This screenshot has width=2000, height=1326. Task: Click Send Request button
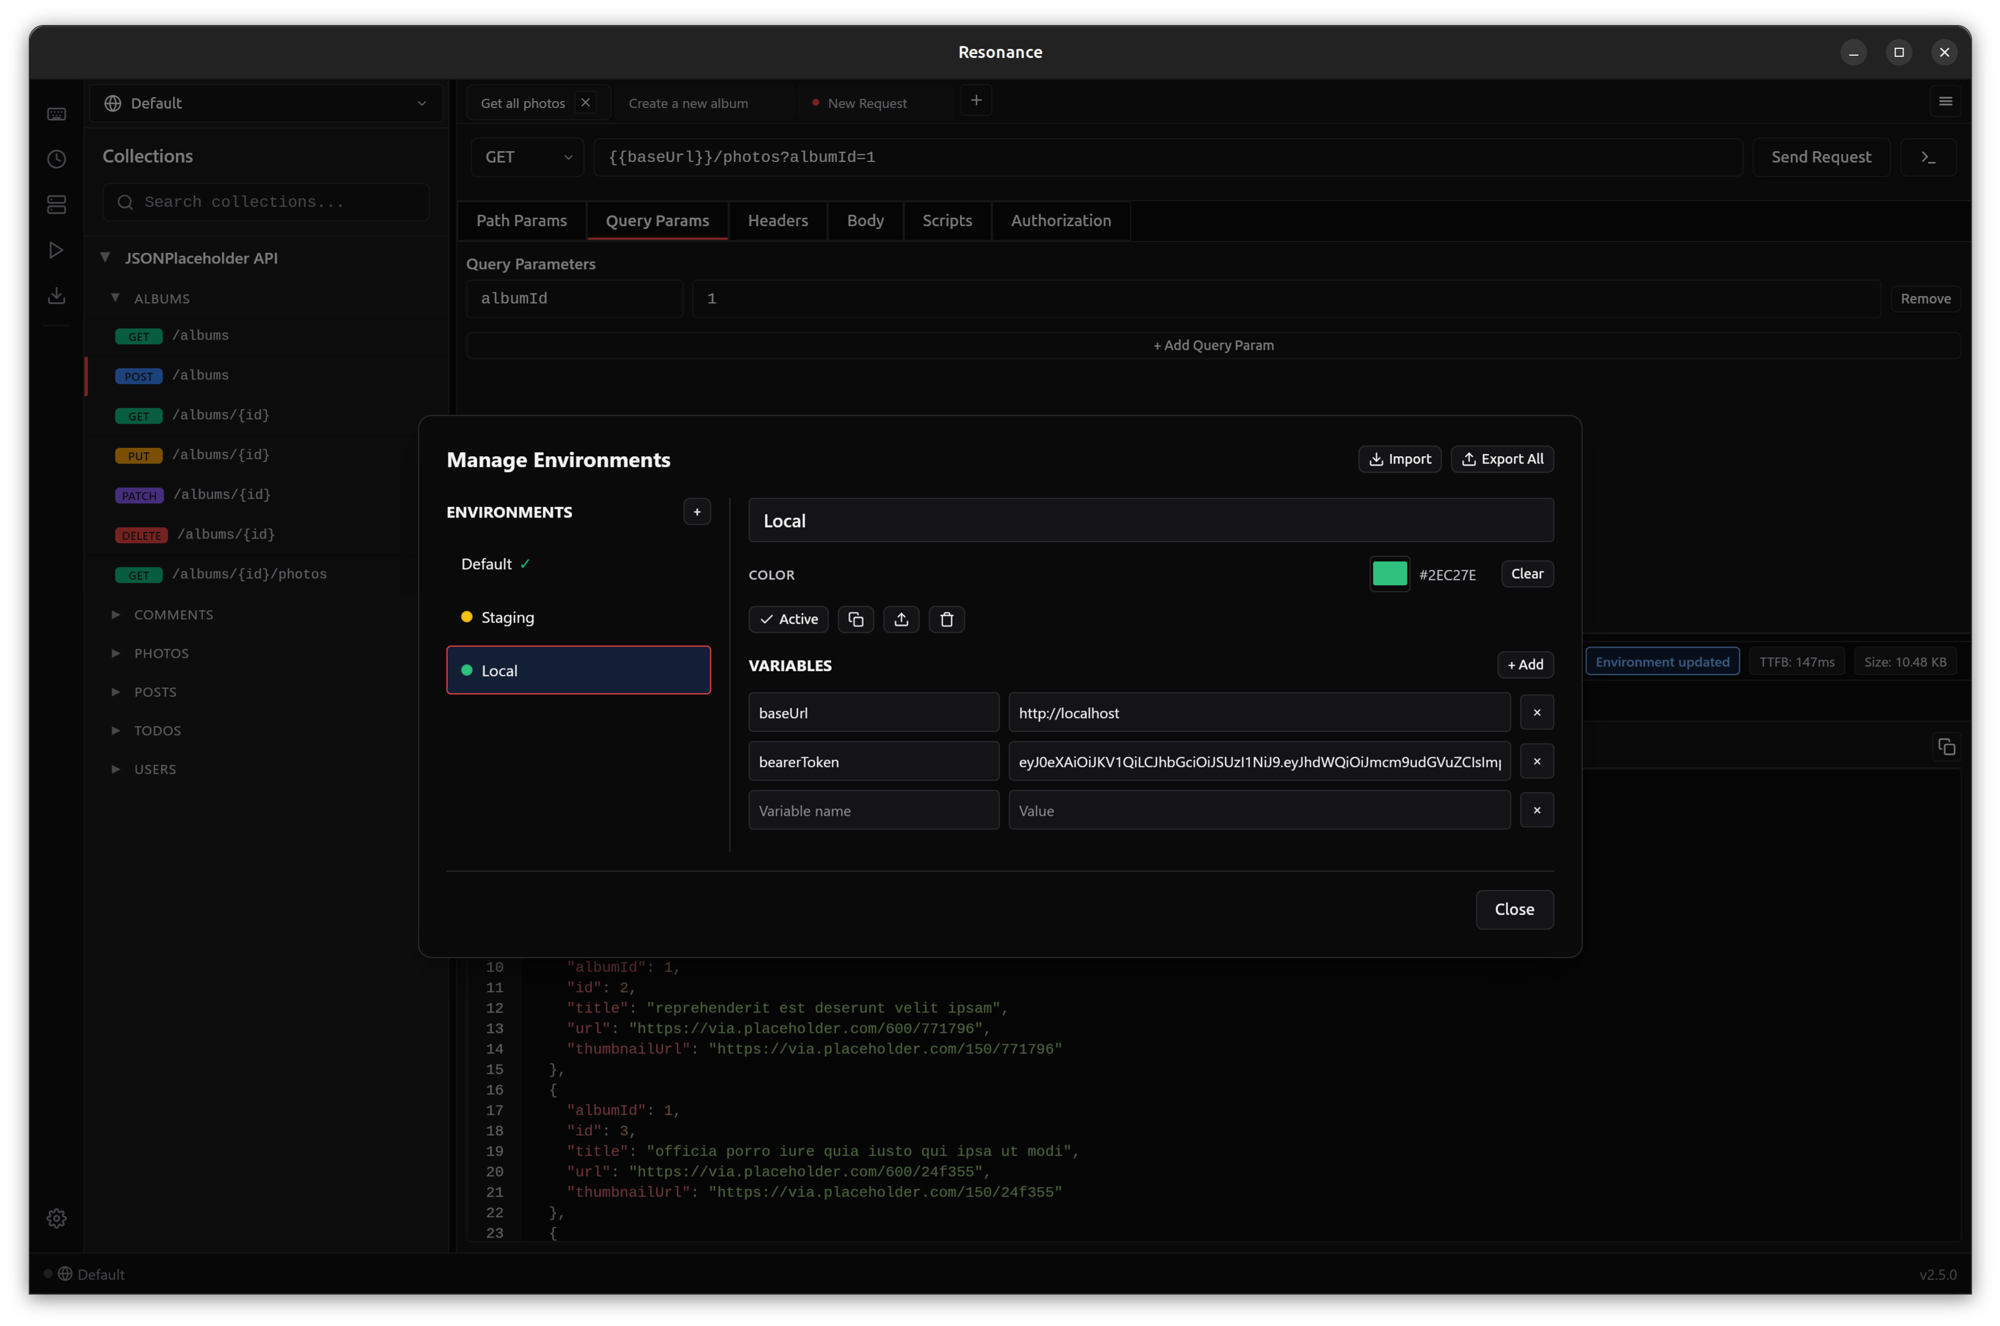[x=1821, y=157]
